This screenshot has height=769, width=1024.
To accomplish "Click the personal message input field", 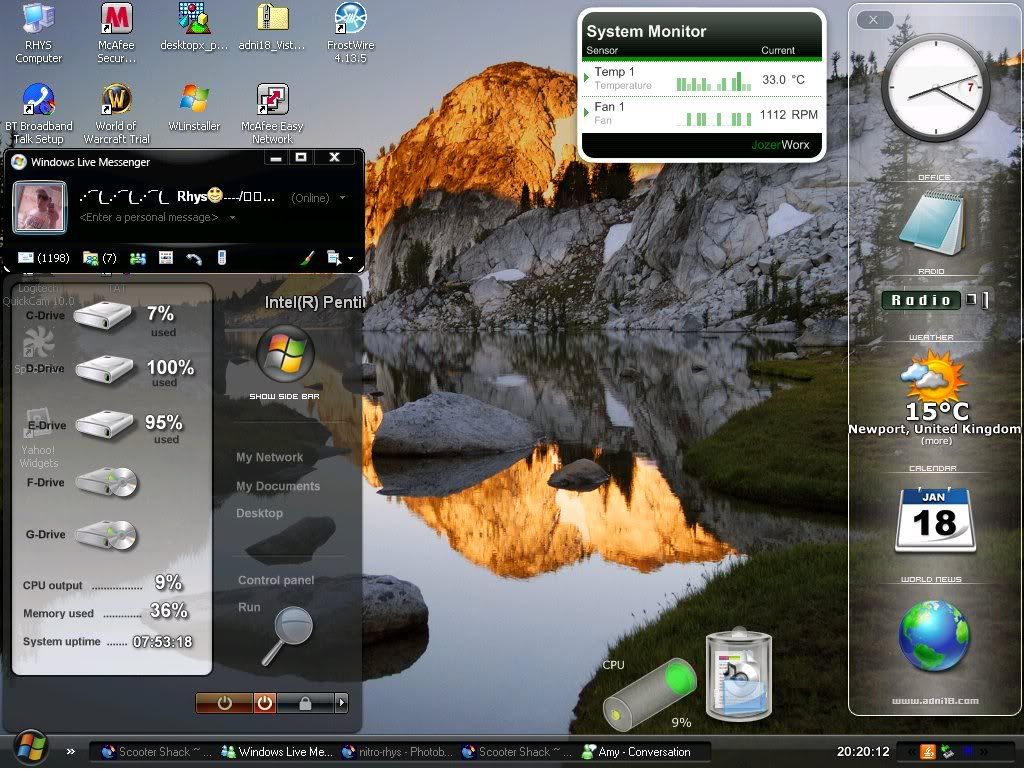I will (150, 217).
